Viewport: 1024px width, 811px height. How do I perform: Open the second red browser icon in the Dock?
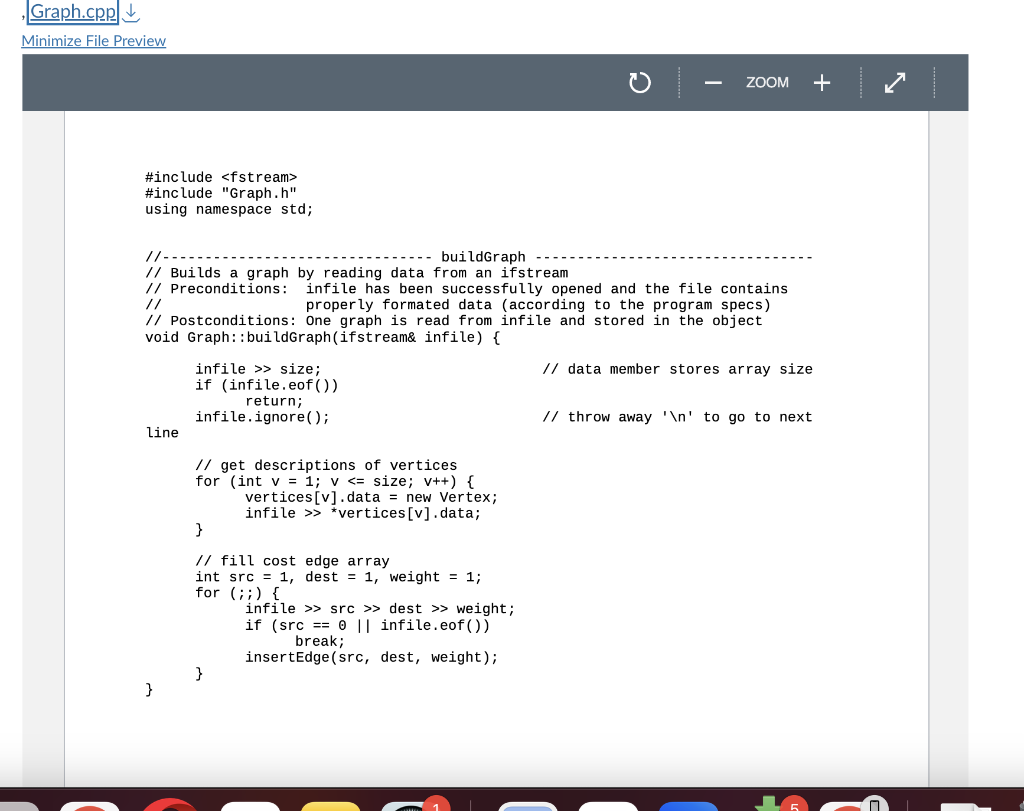170,806
